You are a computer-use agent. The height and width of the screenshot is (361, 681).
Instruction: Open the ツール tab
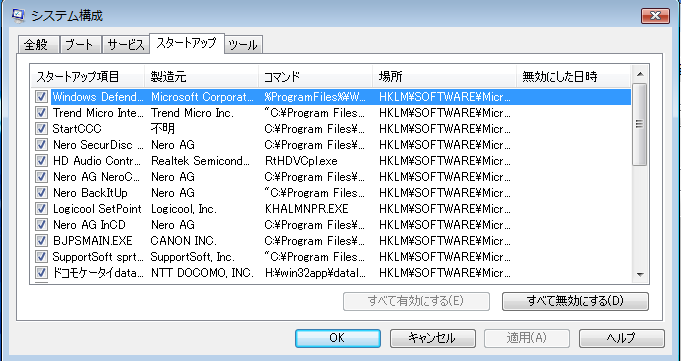pos(244,45)
